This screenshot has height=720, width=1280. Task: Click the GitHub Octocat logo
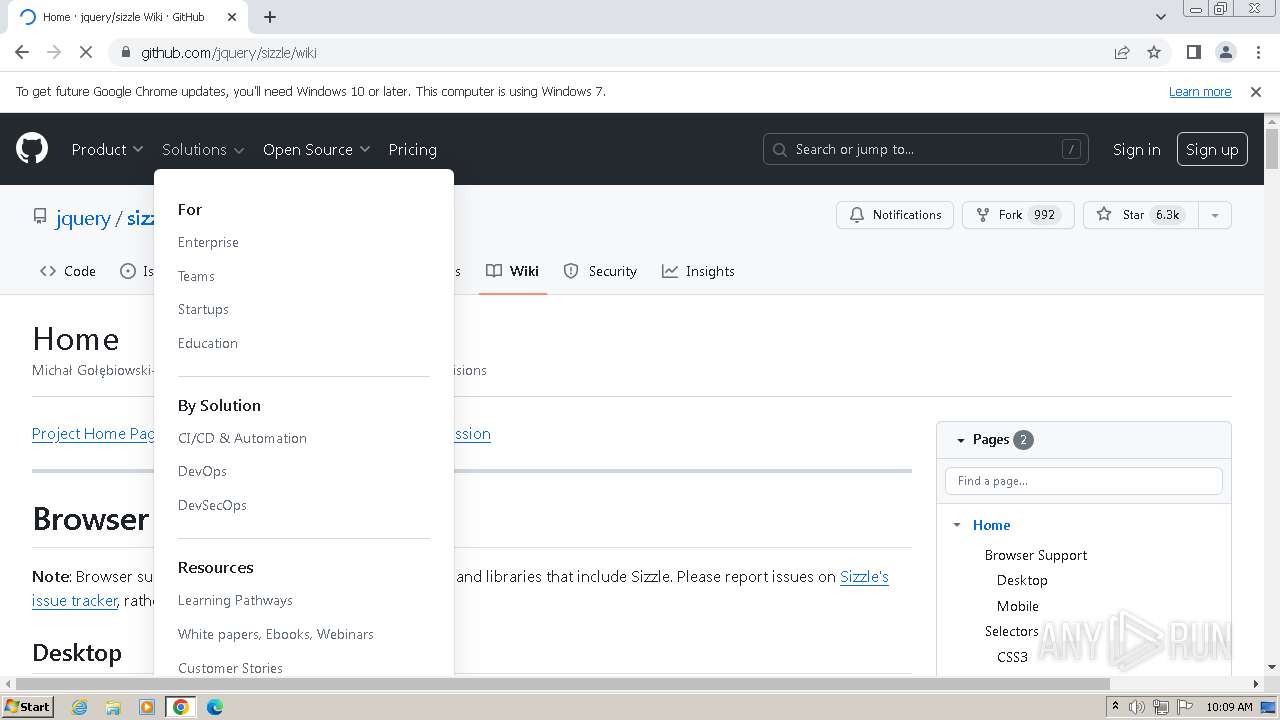point(32,149)
